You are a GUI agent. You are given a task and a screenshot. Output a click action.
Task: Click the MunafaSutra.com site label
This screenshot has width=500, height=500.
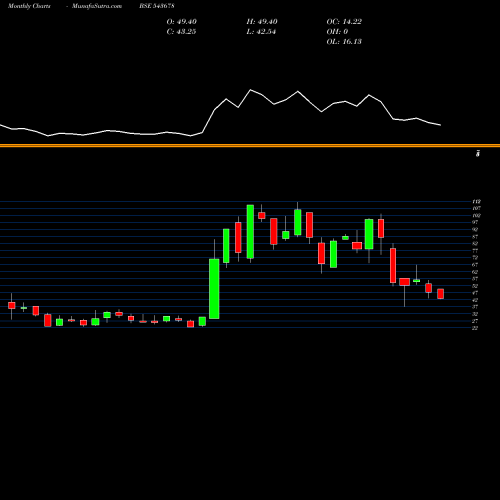(97, 6)
